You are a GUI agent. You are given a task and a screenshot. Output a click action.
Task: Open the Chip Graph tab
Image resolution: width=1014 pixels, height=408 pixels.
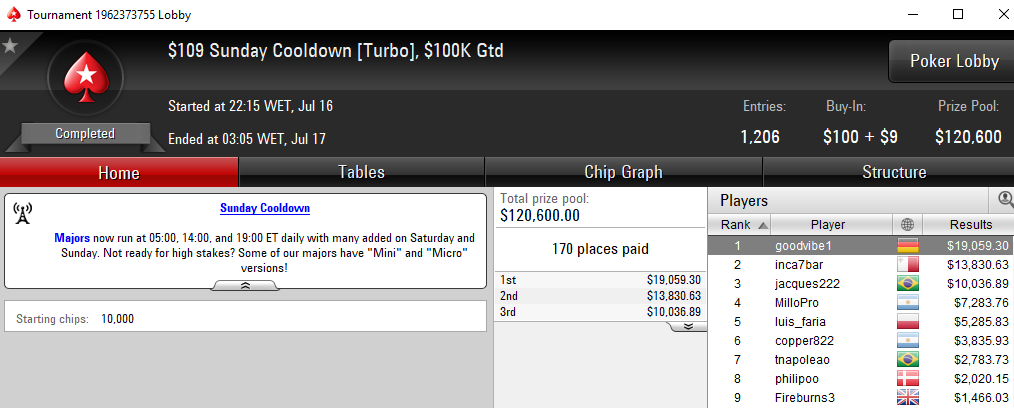tap(623, 172)
